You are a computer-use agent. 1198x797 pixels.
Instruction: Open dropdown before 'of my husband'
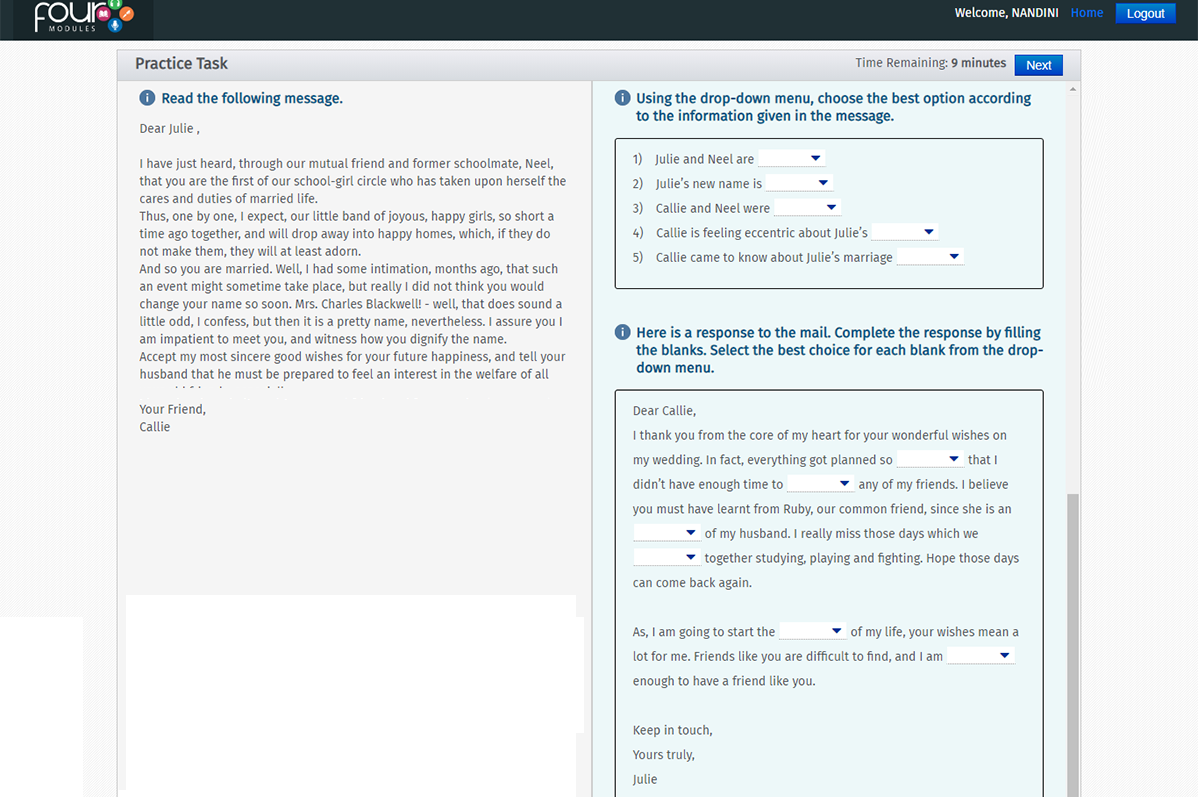(666, 532)
